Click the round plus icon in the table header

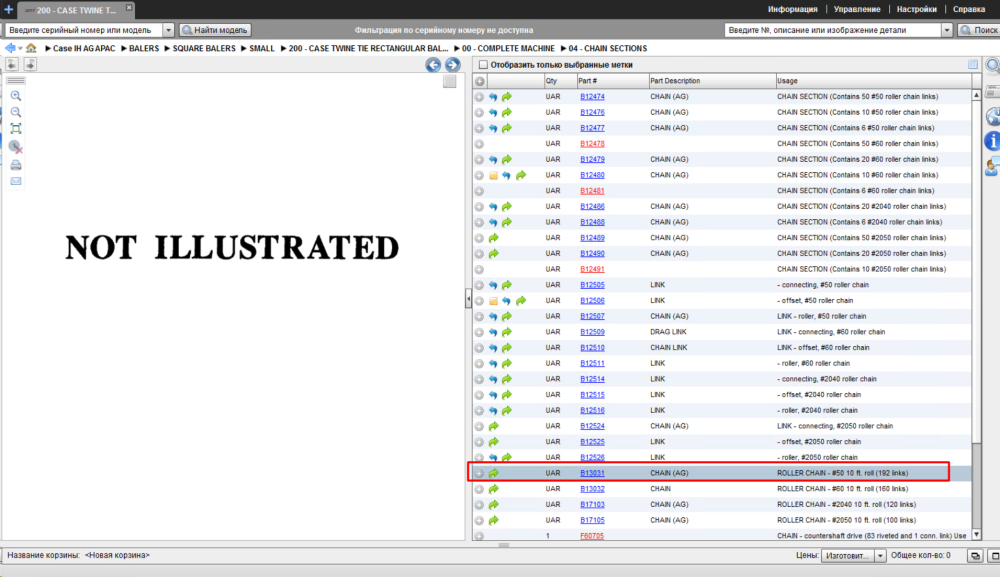480,81
